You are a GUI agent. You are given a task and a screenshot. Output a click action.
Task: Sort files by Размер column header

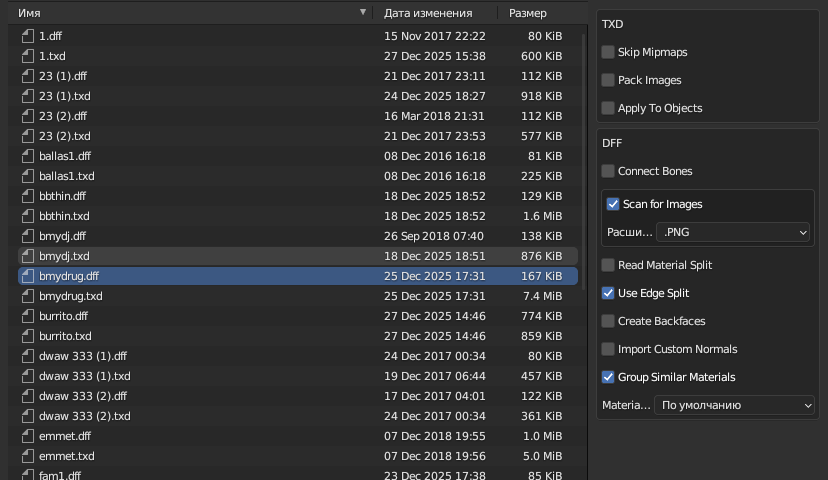tap(528, 13)
